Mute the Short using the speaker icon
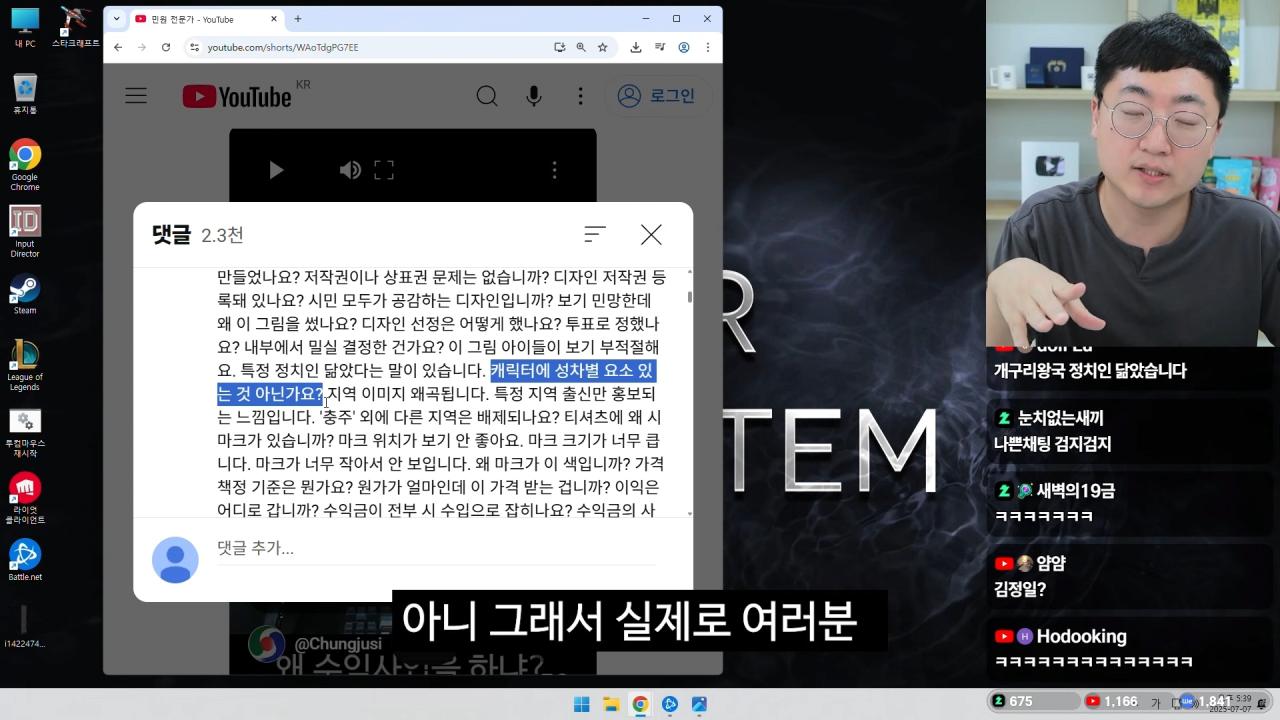Viewport: 1280px width, 720px height. 350,170
